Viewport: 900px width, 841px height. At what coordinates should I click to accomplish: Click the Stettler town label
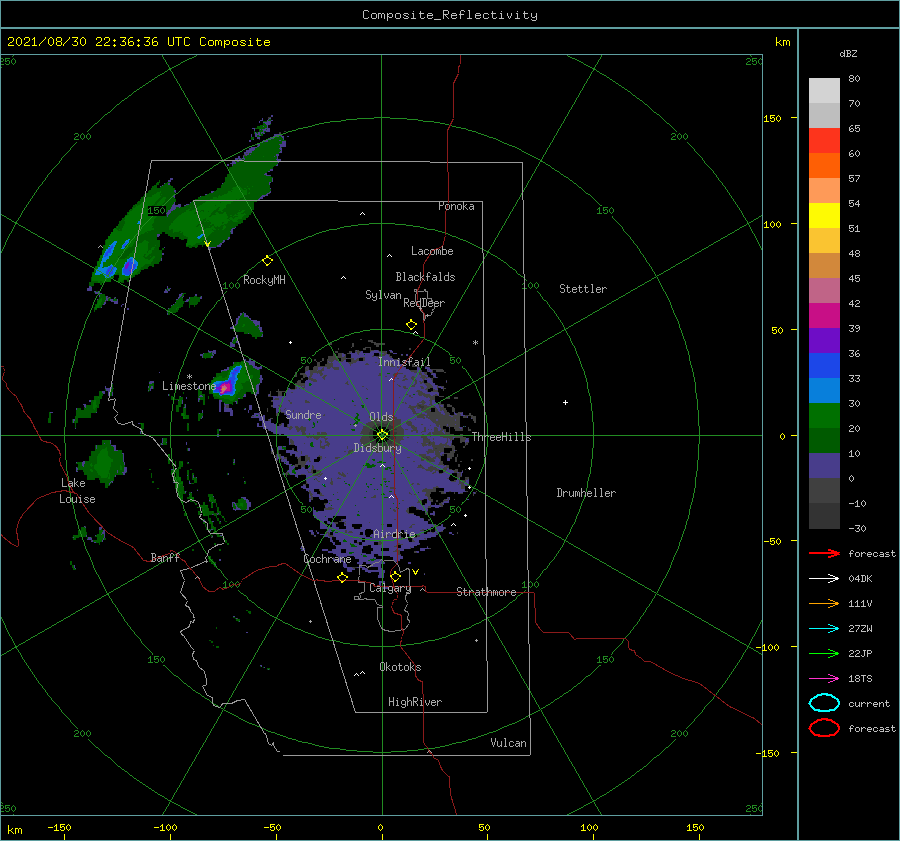[583, 289]
